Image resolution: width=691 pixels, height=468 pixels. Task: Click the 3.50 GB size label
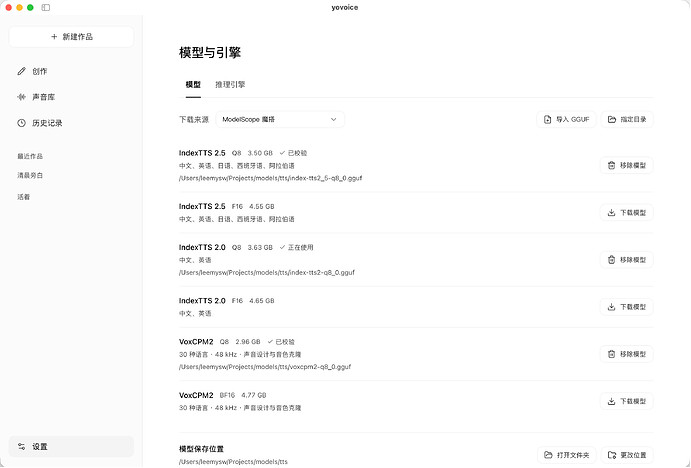260,153
